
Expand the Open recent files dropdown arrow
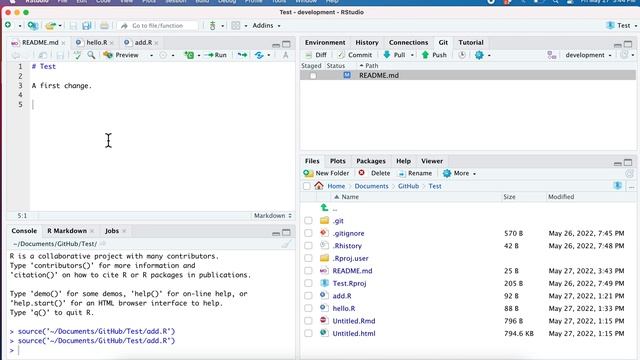point(60,26)
